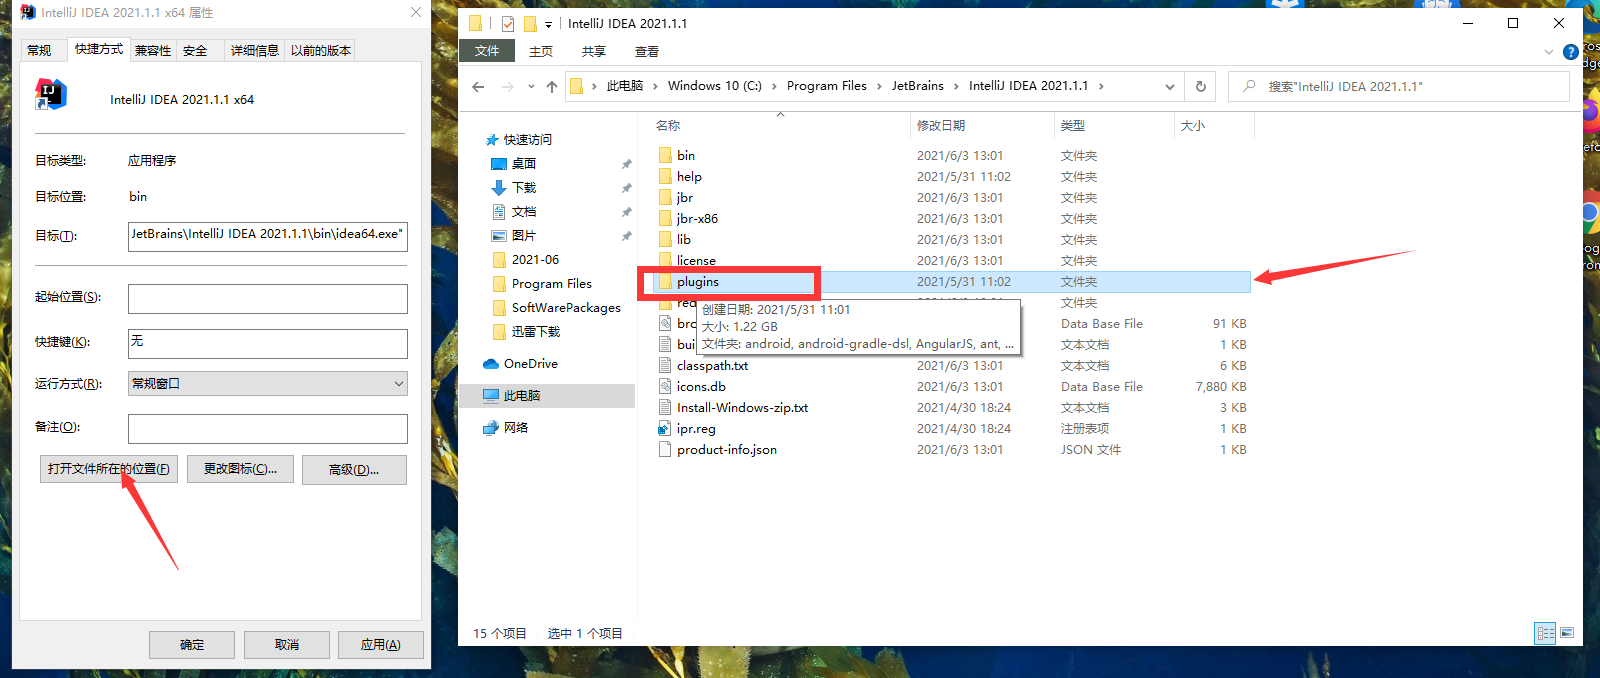Click Open File Location (打开文件所在的位置) button
Image resolution: width=1600 pixels, height=678 pixels.
pos(109,469)
